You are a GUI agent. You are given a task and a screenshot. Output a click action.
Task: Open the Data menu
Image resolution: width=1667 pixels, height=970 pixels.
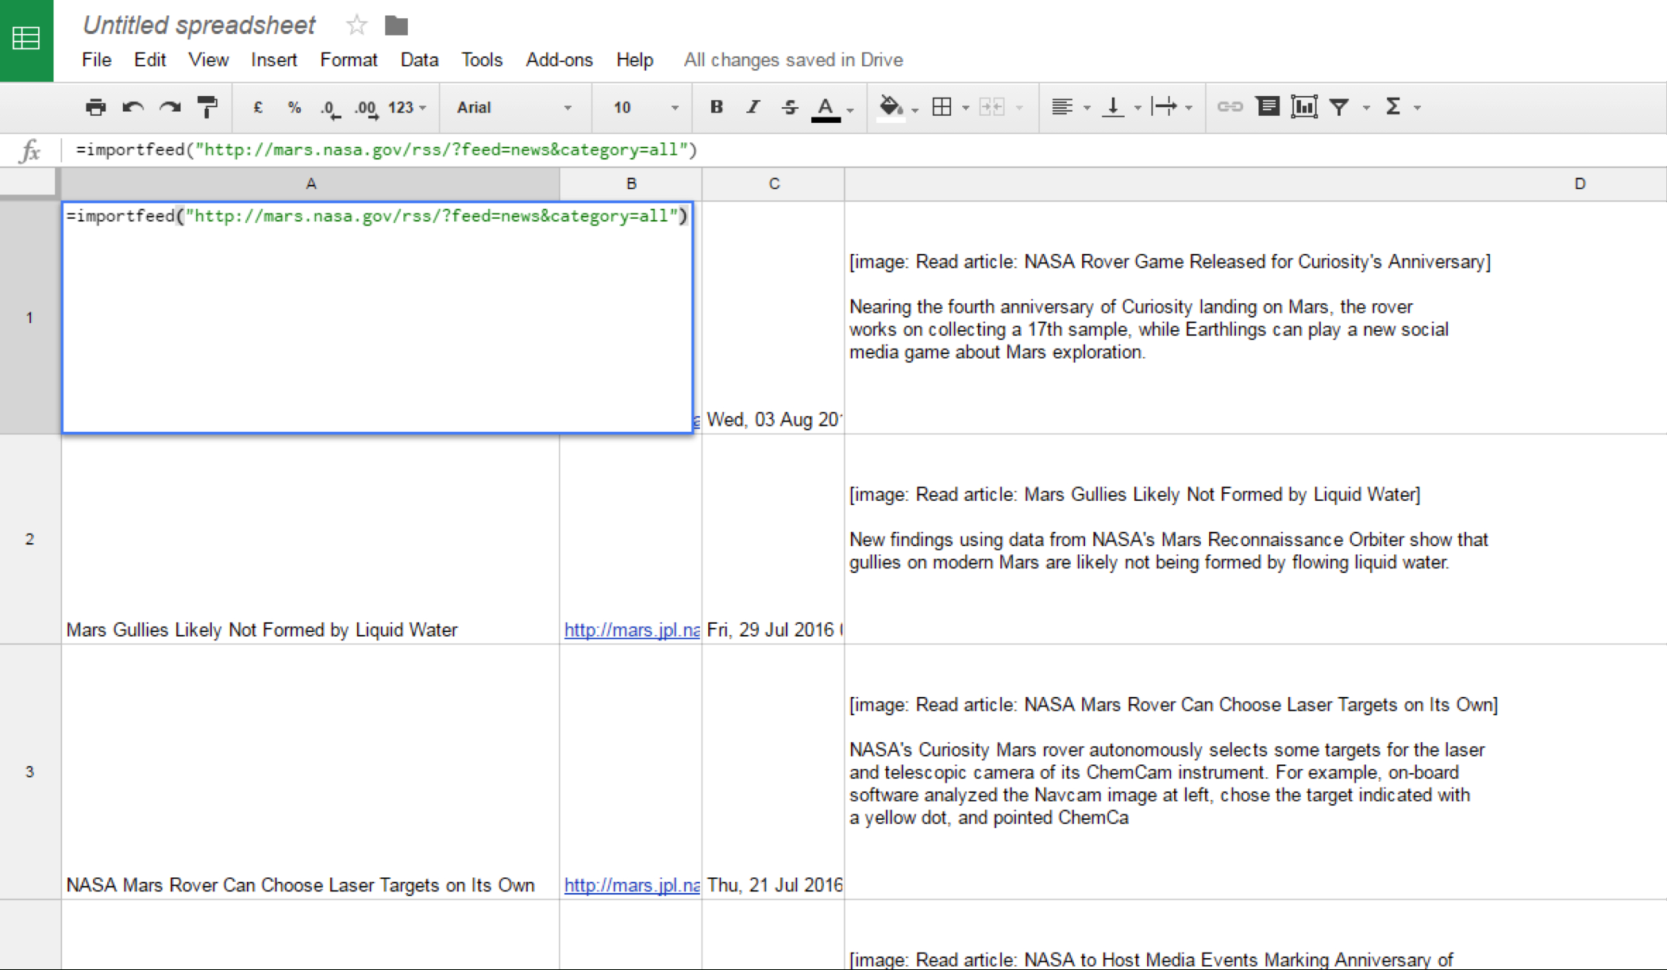(x=419, y=60)
